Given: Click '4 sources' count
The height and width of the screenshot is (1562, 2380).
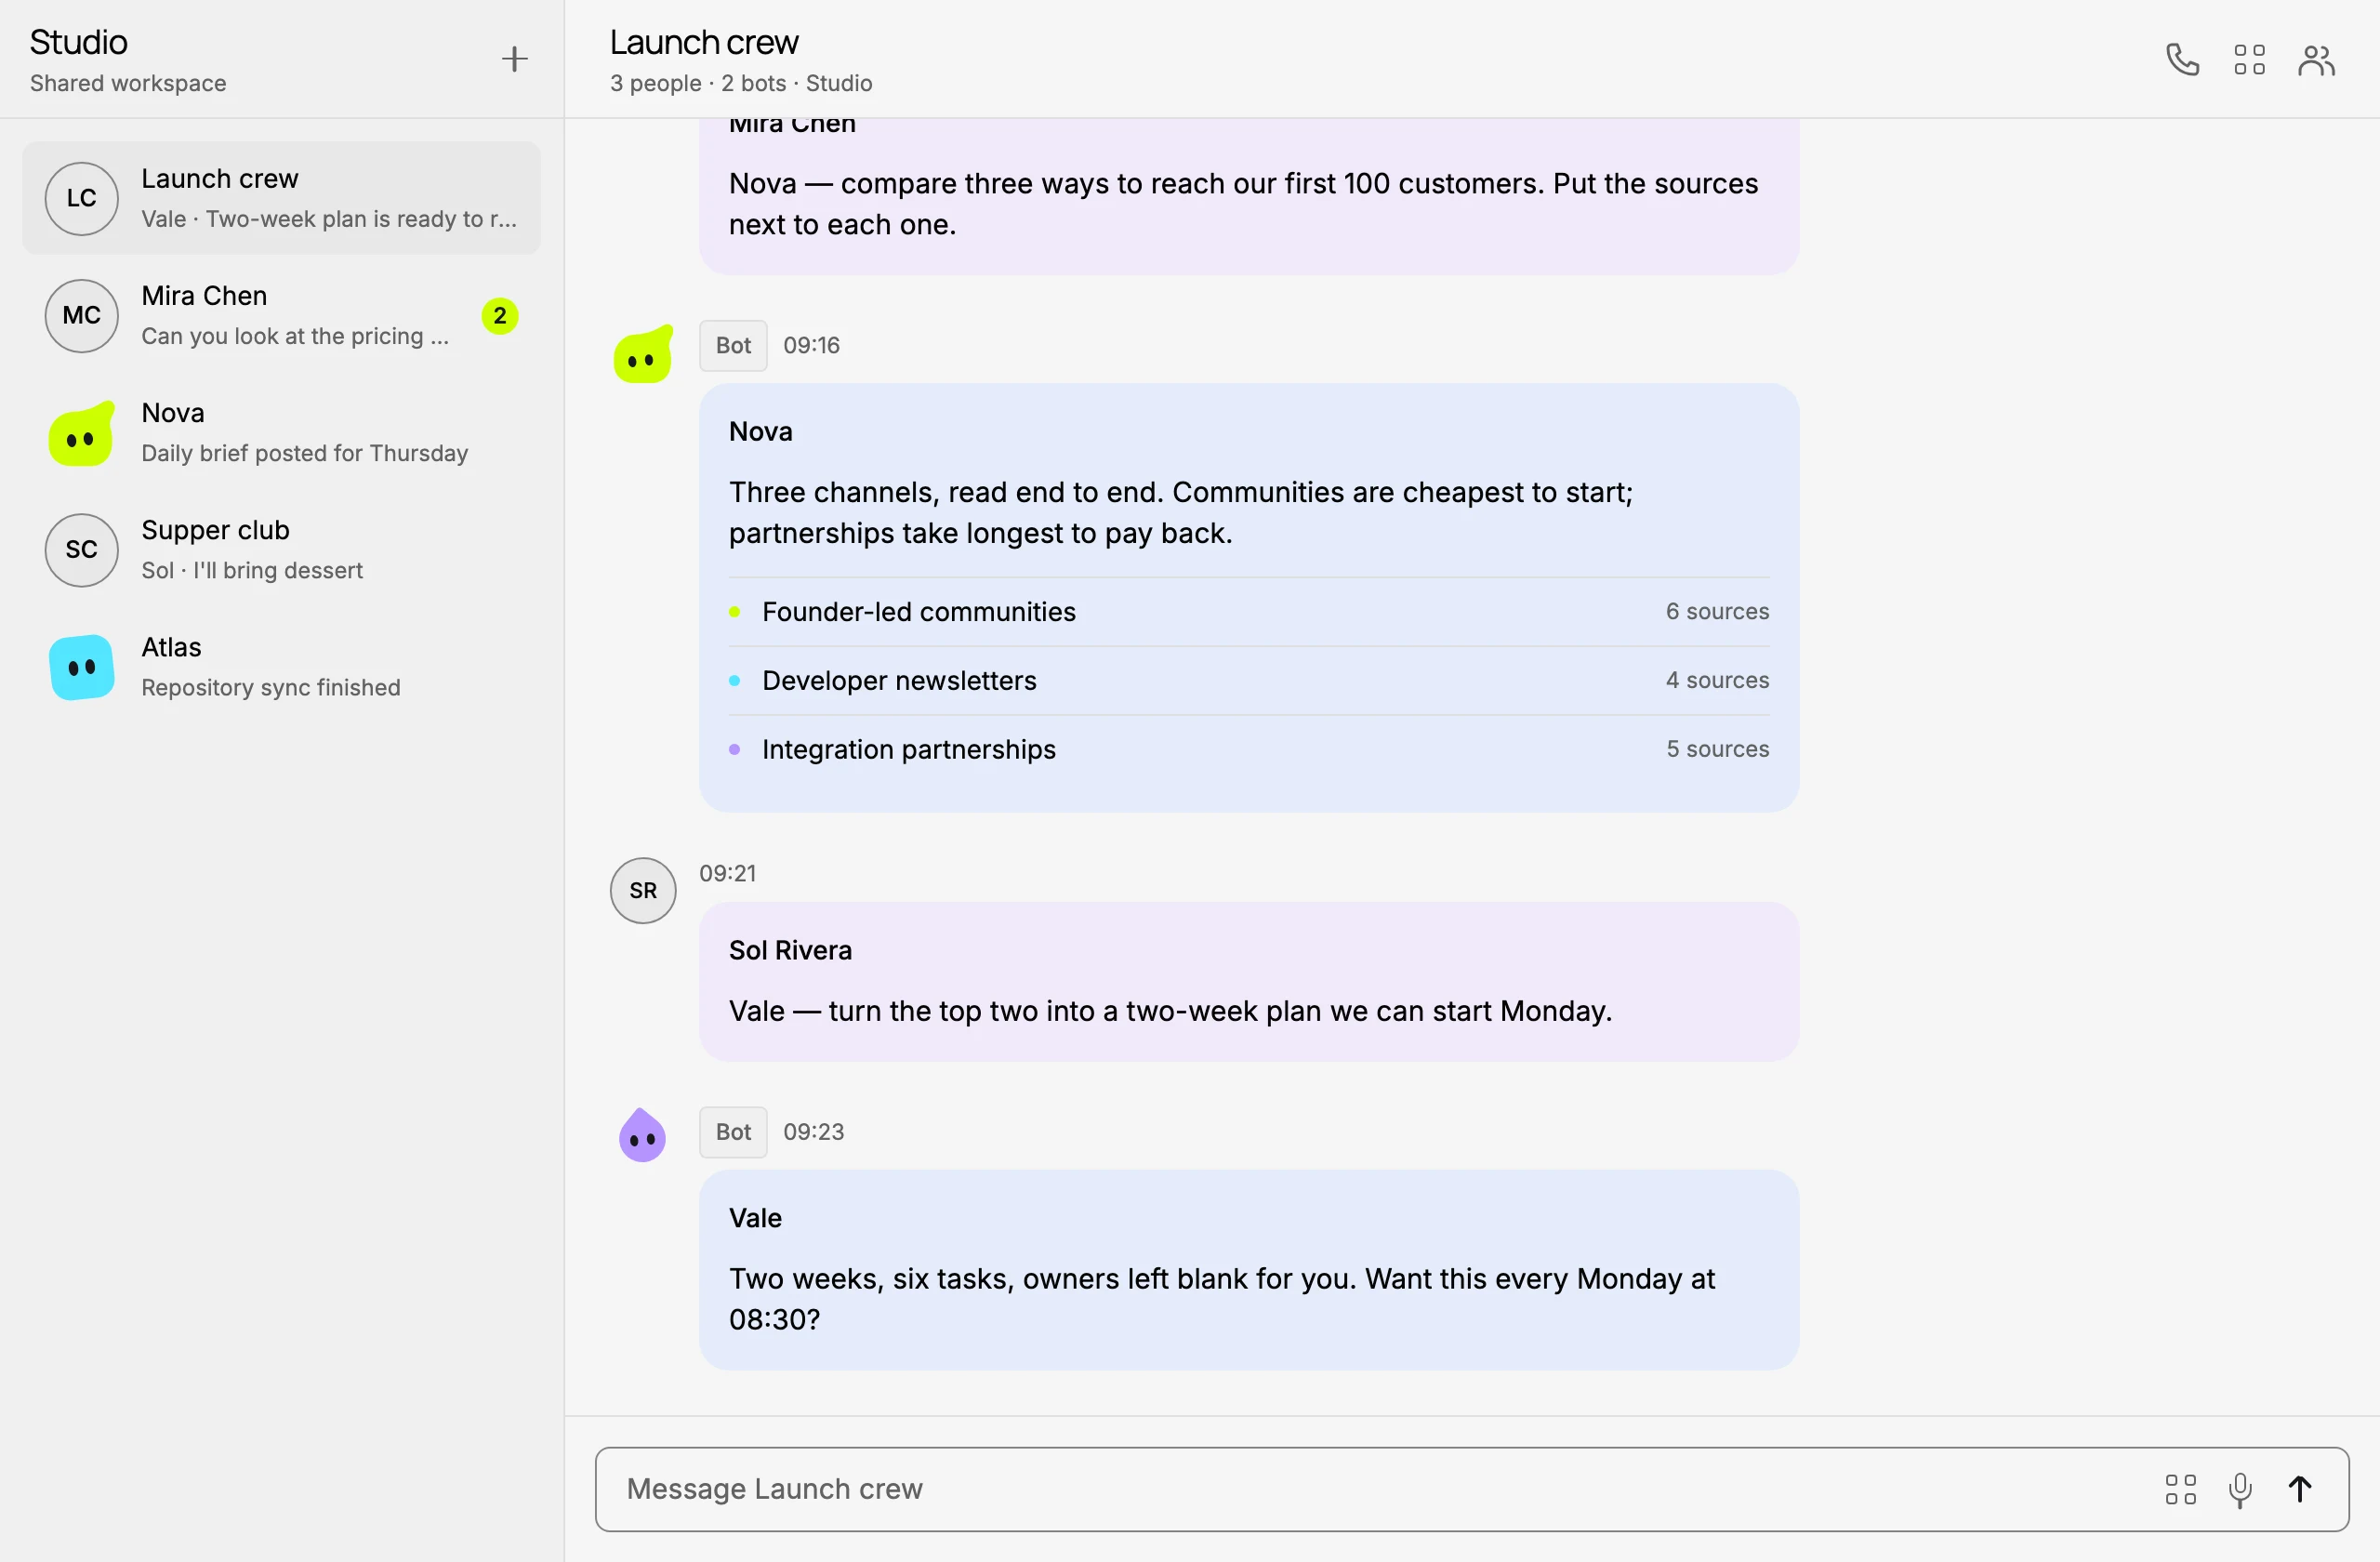Looking at the screenshot, I should click(1717, 680).
